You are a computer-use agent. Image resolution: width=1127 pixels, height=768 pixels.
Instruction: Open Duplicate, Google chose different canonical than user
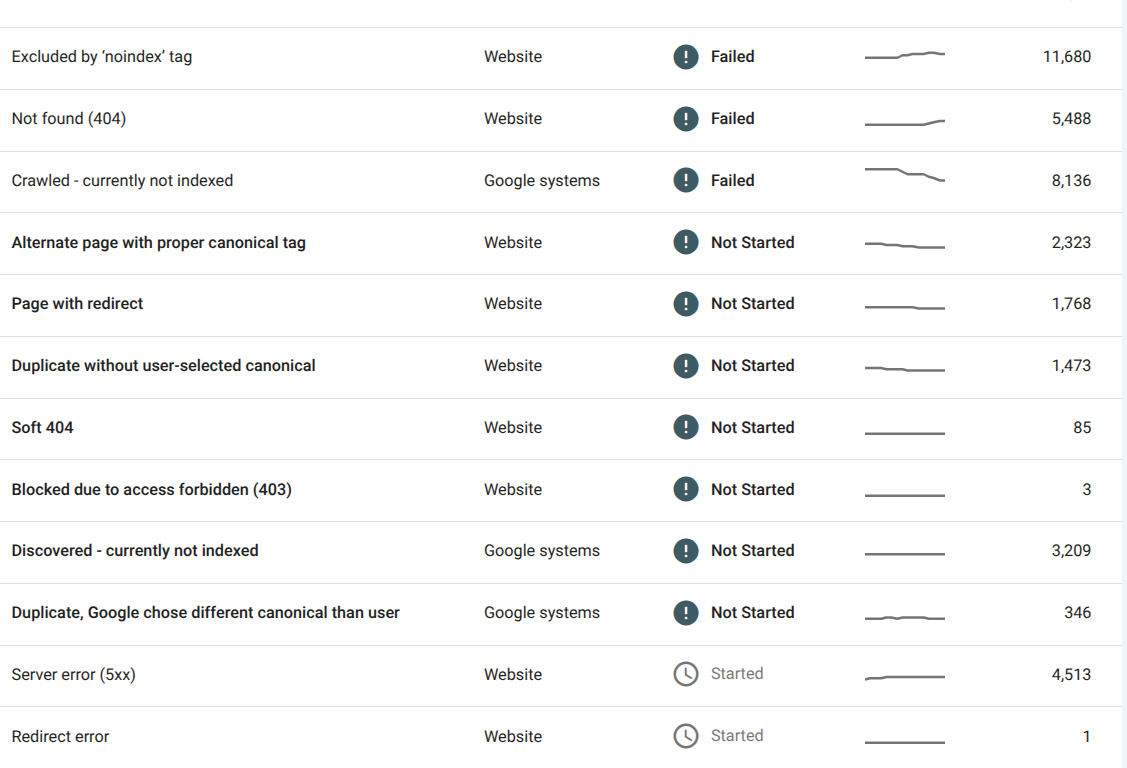[x=205, y=613]
